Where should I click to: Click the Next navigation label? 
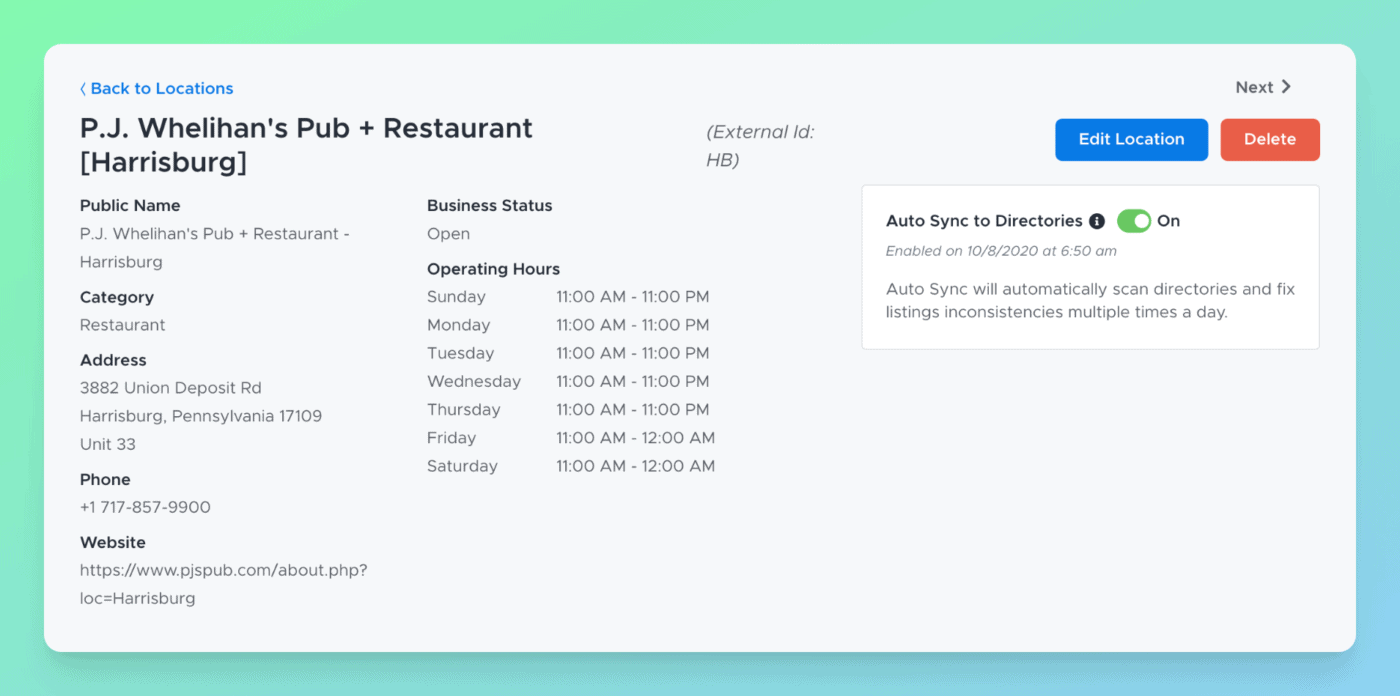click(1252, 87)
